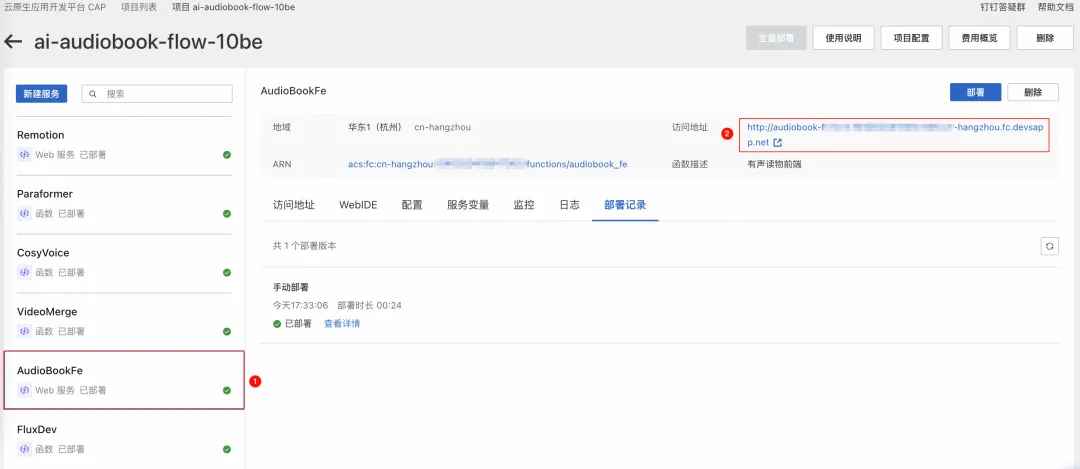
Task: Click the refresh icon for deployment versions
Action: coord(1049,247)
